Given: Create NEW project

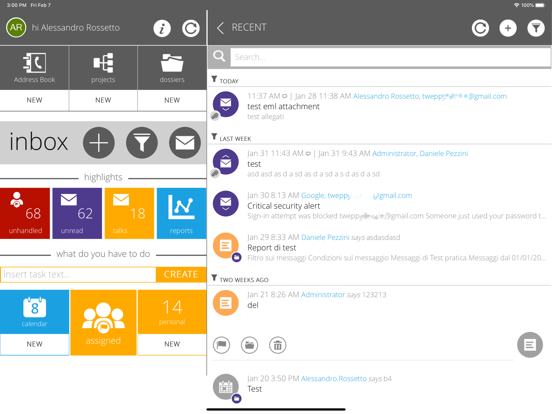Looking at the screenshot, I should 103,100.
